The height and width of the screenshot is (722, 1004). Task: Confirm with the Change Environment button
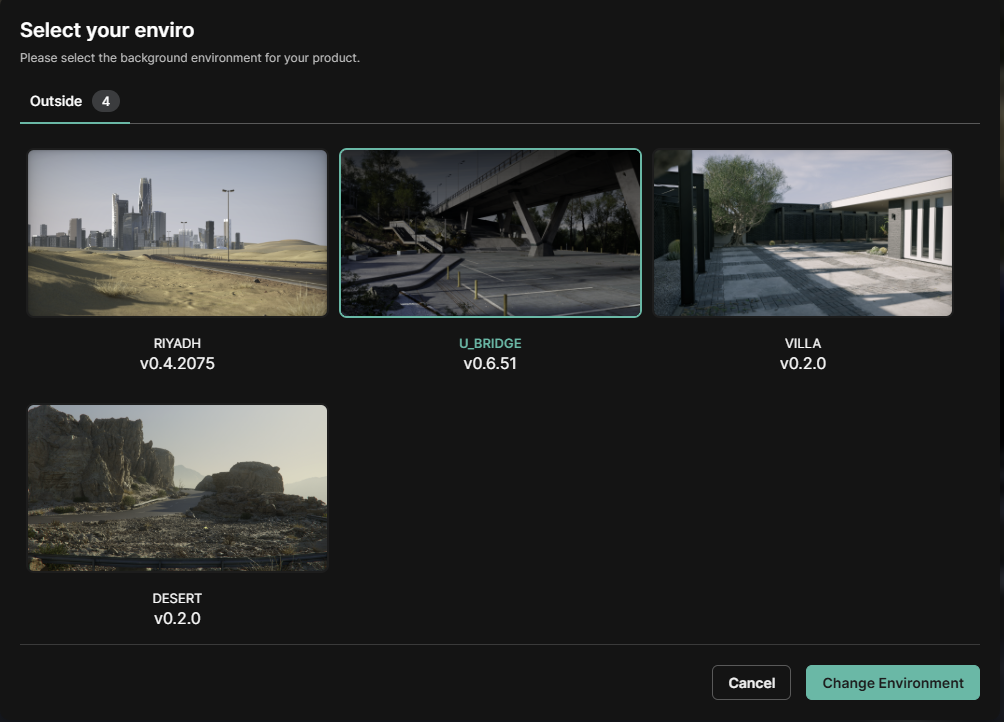pyautogui.click(x=892, y=683)
